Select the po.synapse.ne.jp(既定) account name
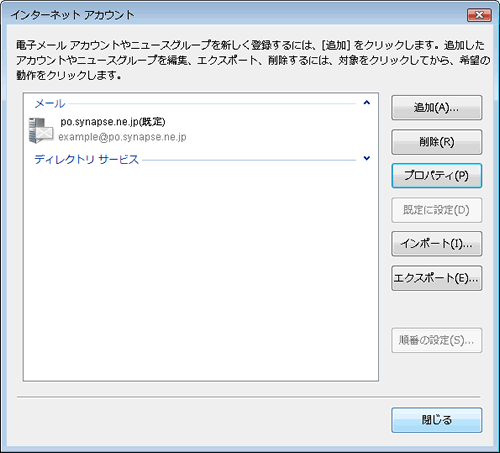500x453 pixels. (113, 122)
